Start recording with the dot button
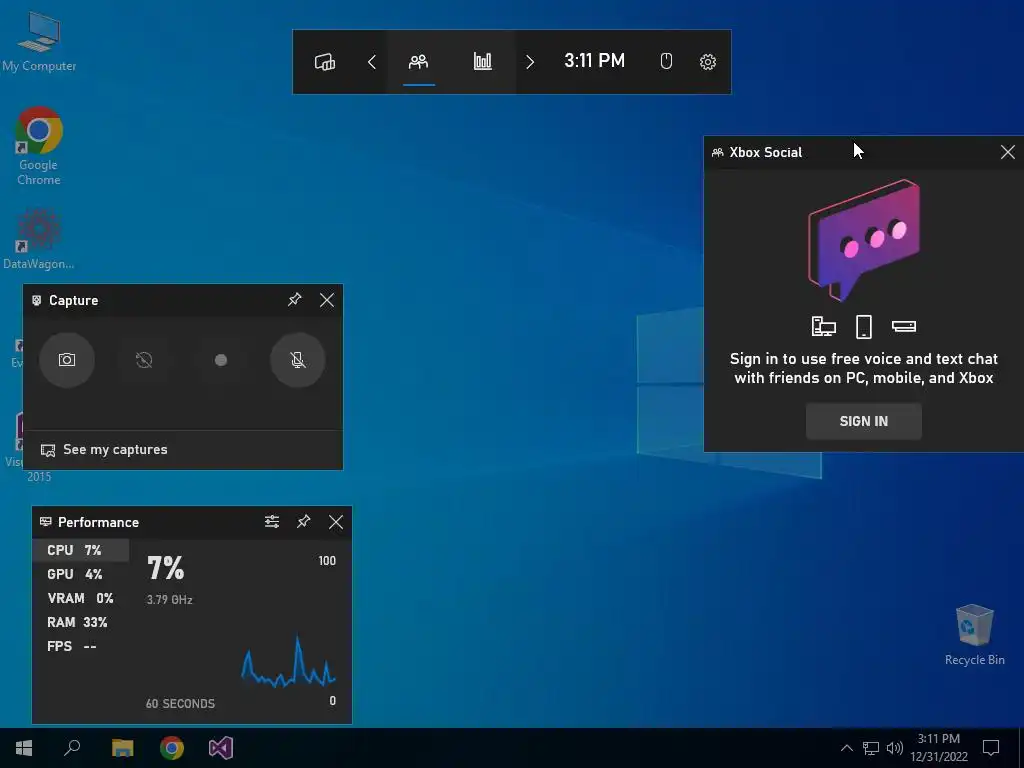Image resolution: width=1024 pixels, height=768 pixels. 221,360
